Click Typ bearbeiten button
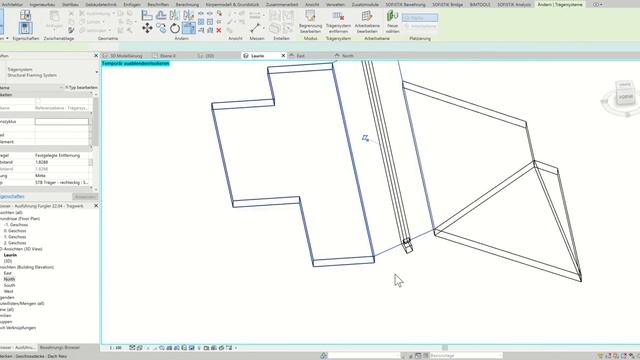 pyautogui.click(x=81, y=87)
